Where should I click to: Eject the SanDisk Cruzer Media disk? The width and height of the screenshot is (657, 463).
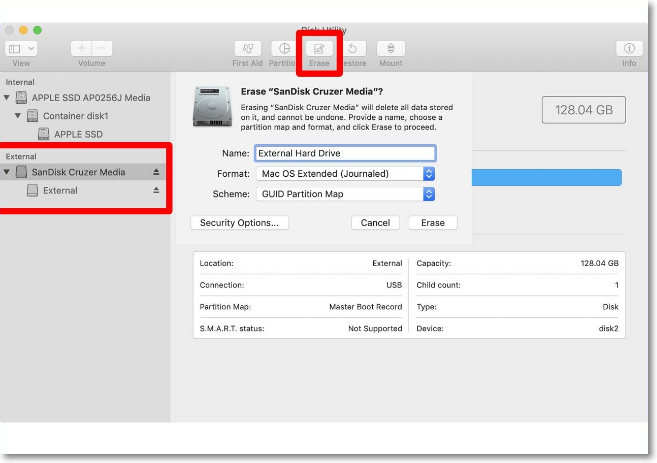coord(156,172)
